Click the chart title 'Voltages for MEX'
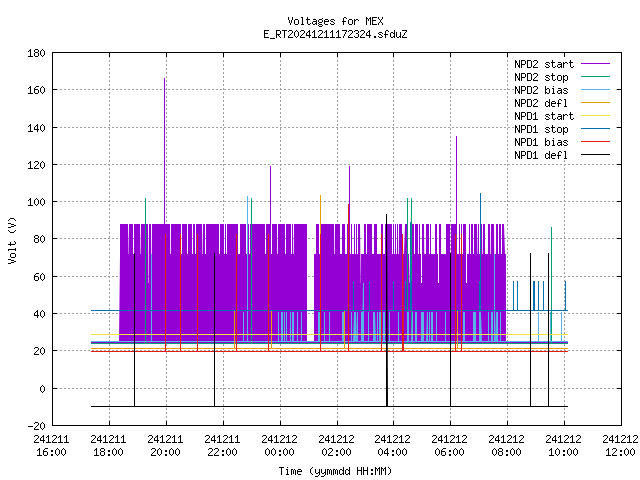 tap(335, 21)
